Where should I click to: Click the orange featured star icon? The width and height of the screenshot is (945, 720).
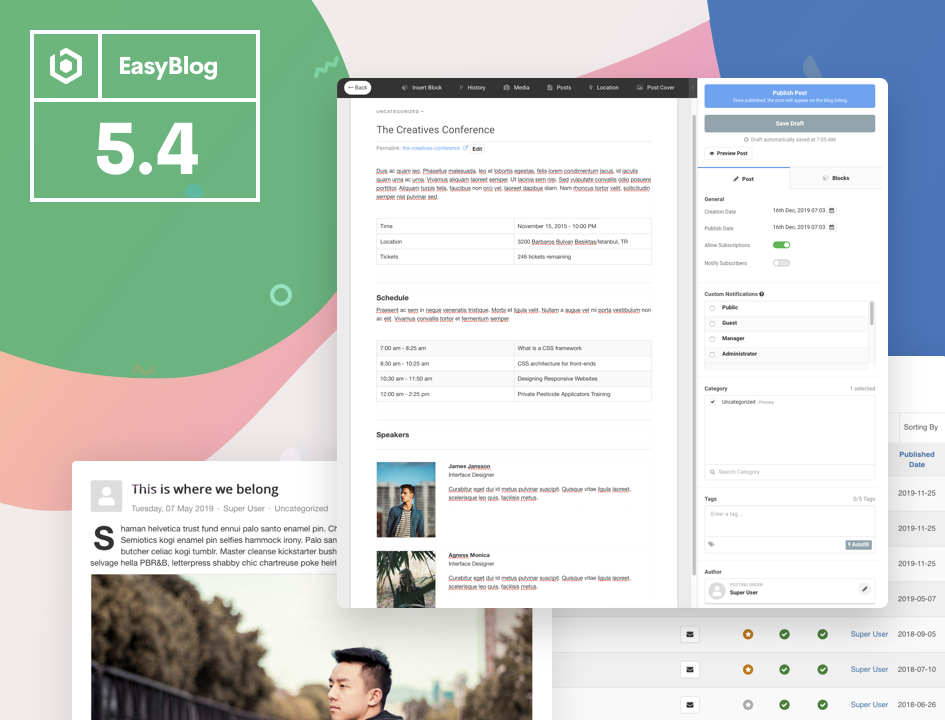(x=748, y=634)
